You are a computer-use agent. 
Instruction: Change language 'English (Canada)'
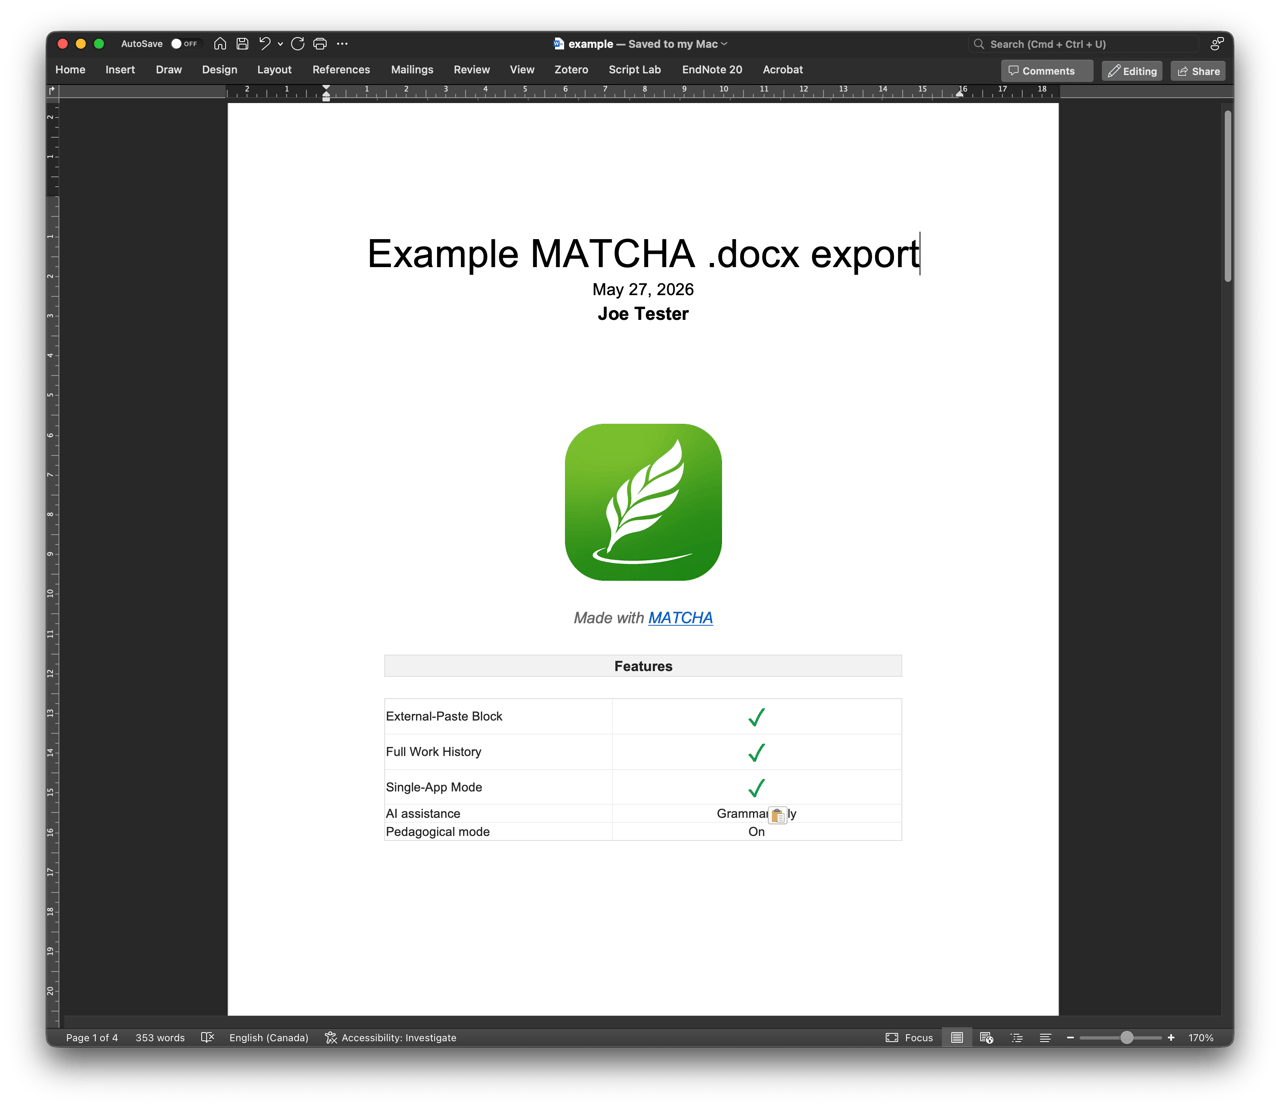269,1038
